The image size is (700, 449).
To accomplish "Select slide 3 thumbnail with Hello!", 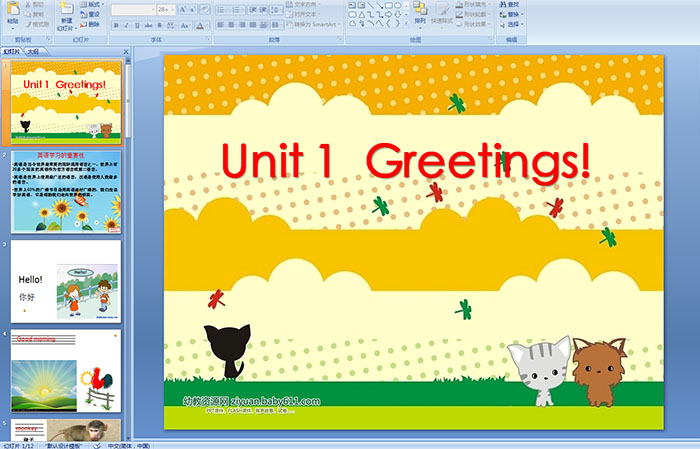I will pyautogui.click(x=66, y=282).
